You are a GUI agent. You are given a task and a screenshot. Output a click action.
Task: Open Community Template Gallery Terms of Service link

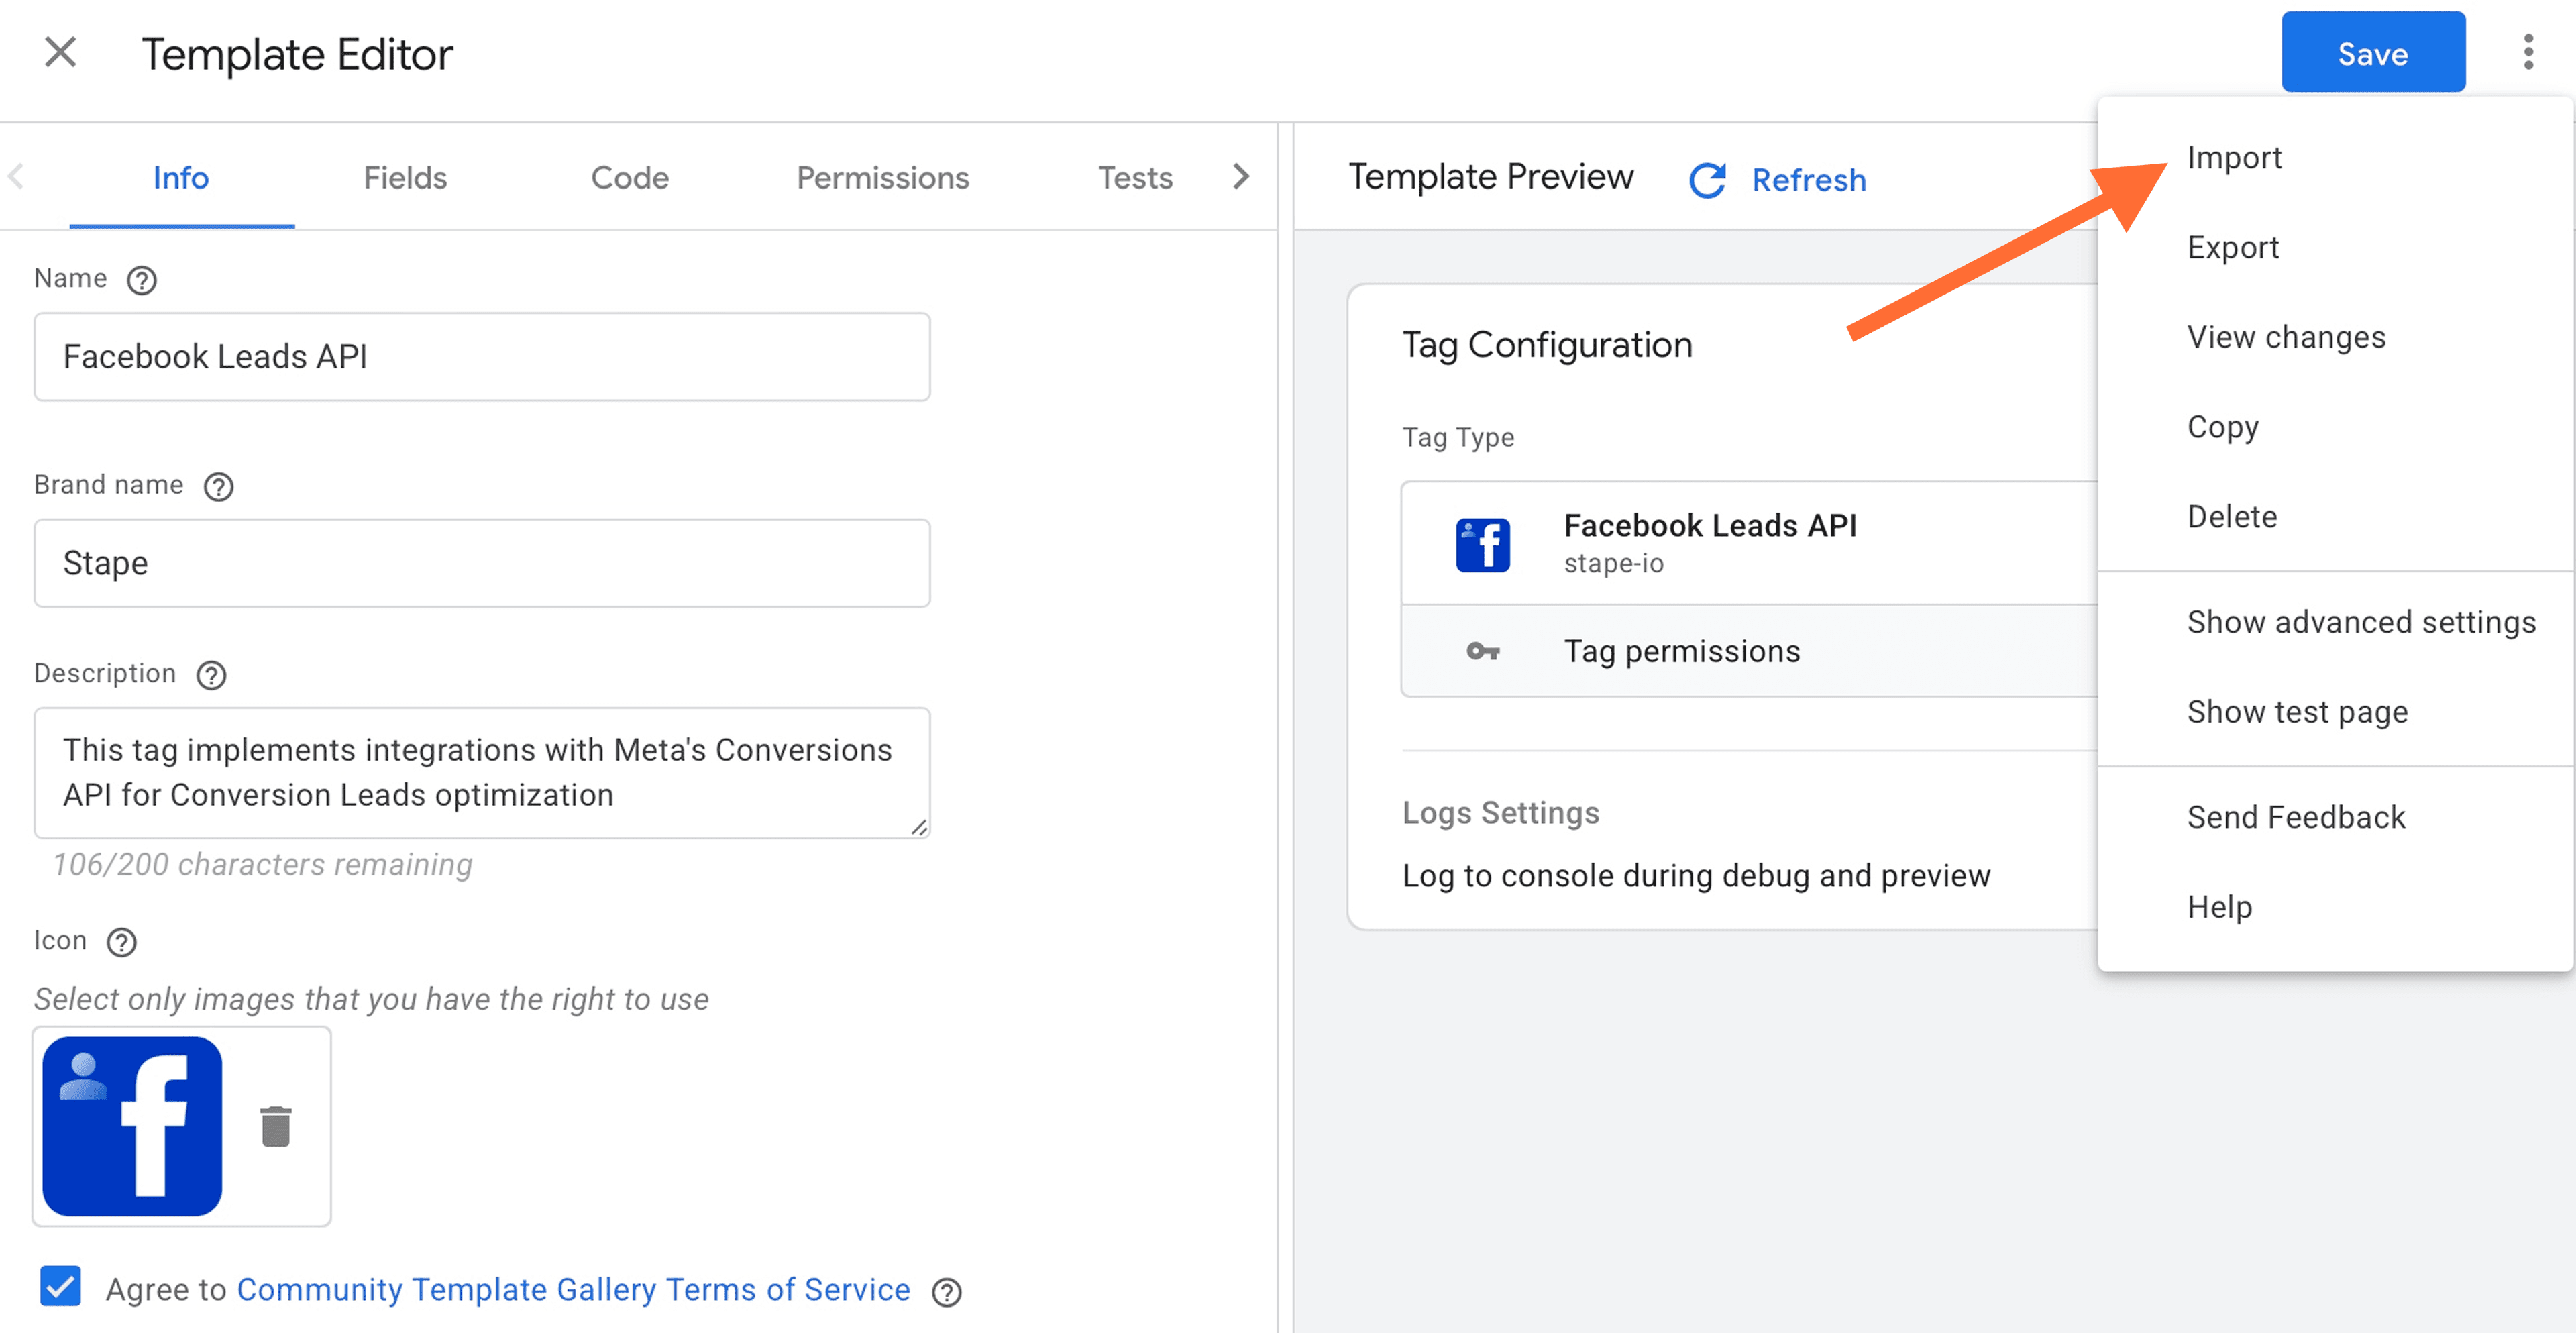(x=573, y=1289)
